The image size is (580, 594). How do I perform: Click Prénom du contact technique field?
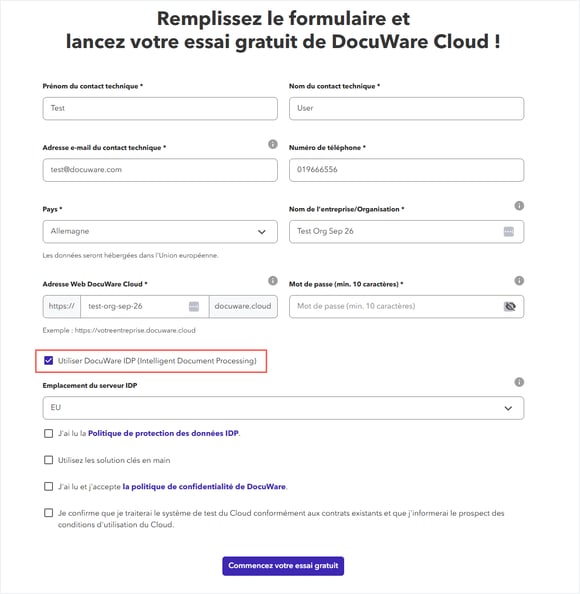pos(160,109)
